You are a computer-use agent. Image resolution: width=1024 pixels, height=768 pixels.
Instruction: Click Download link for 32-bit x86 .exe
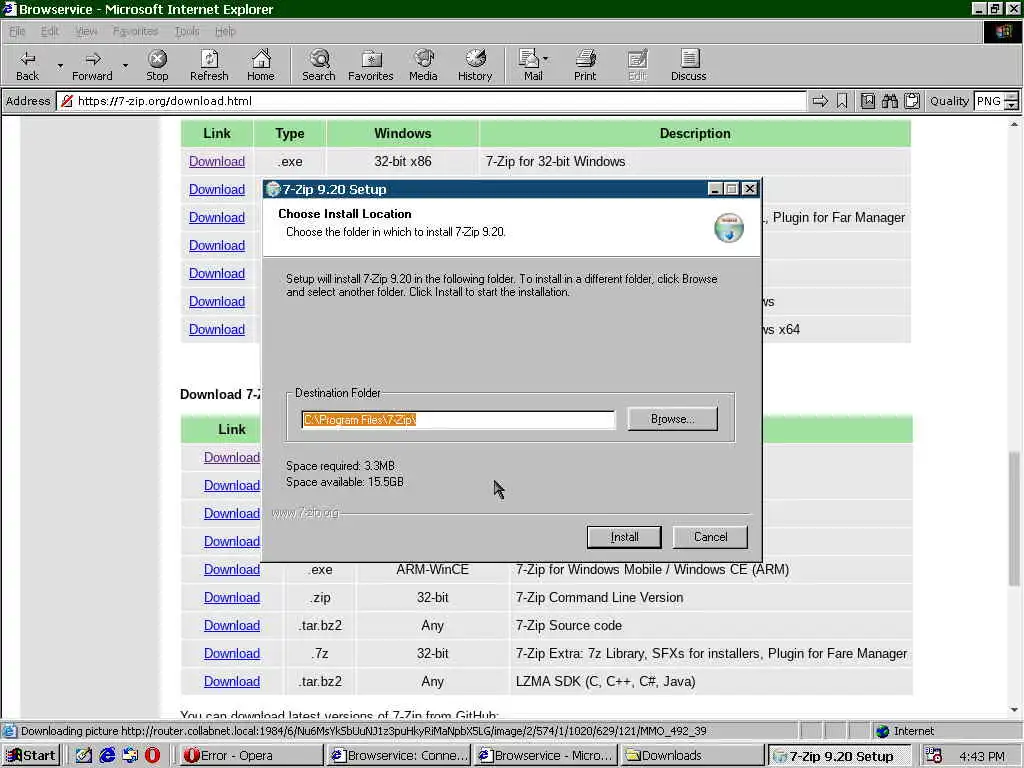217,161
